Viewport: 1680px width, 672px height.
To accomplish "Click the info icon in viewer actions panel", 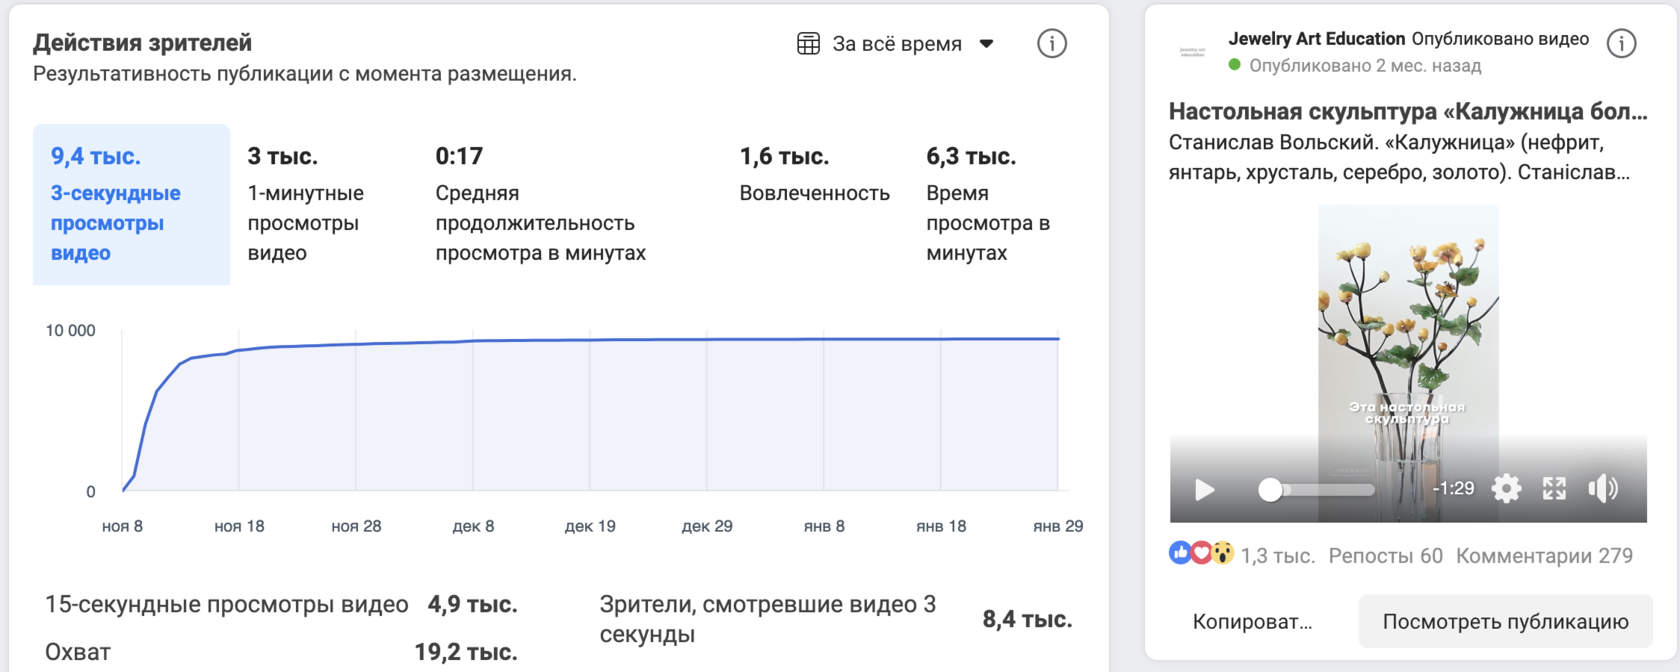I will tap(1051, 44).
